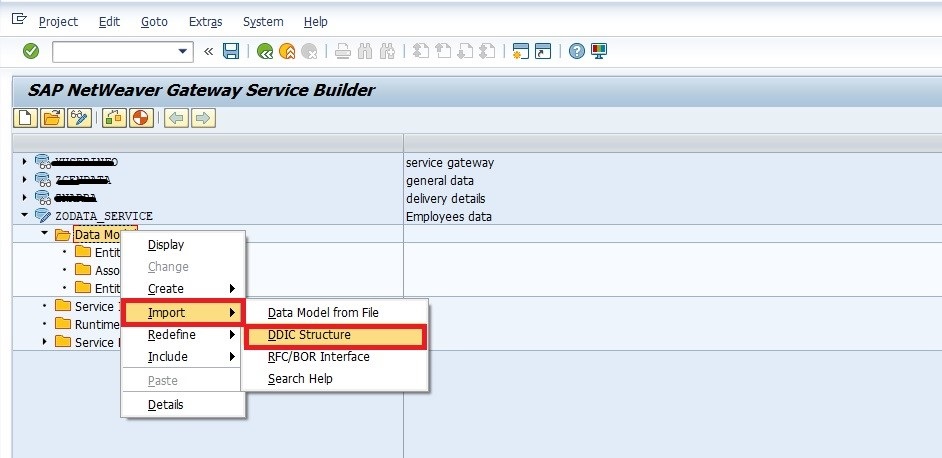Viewport: 942px width, 458px height.
Task: Click the Runtime folder icon in the tree
Action: 63,324
